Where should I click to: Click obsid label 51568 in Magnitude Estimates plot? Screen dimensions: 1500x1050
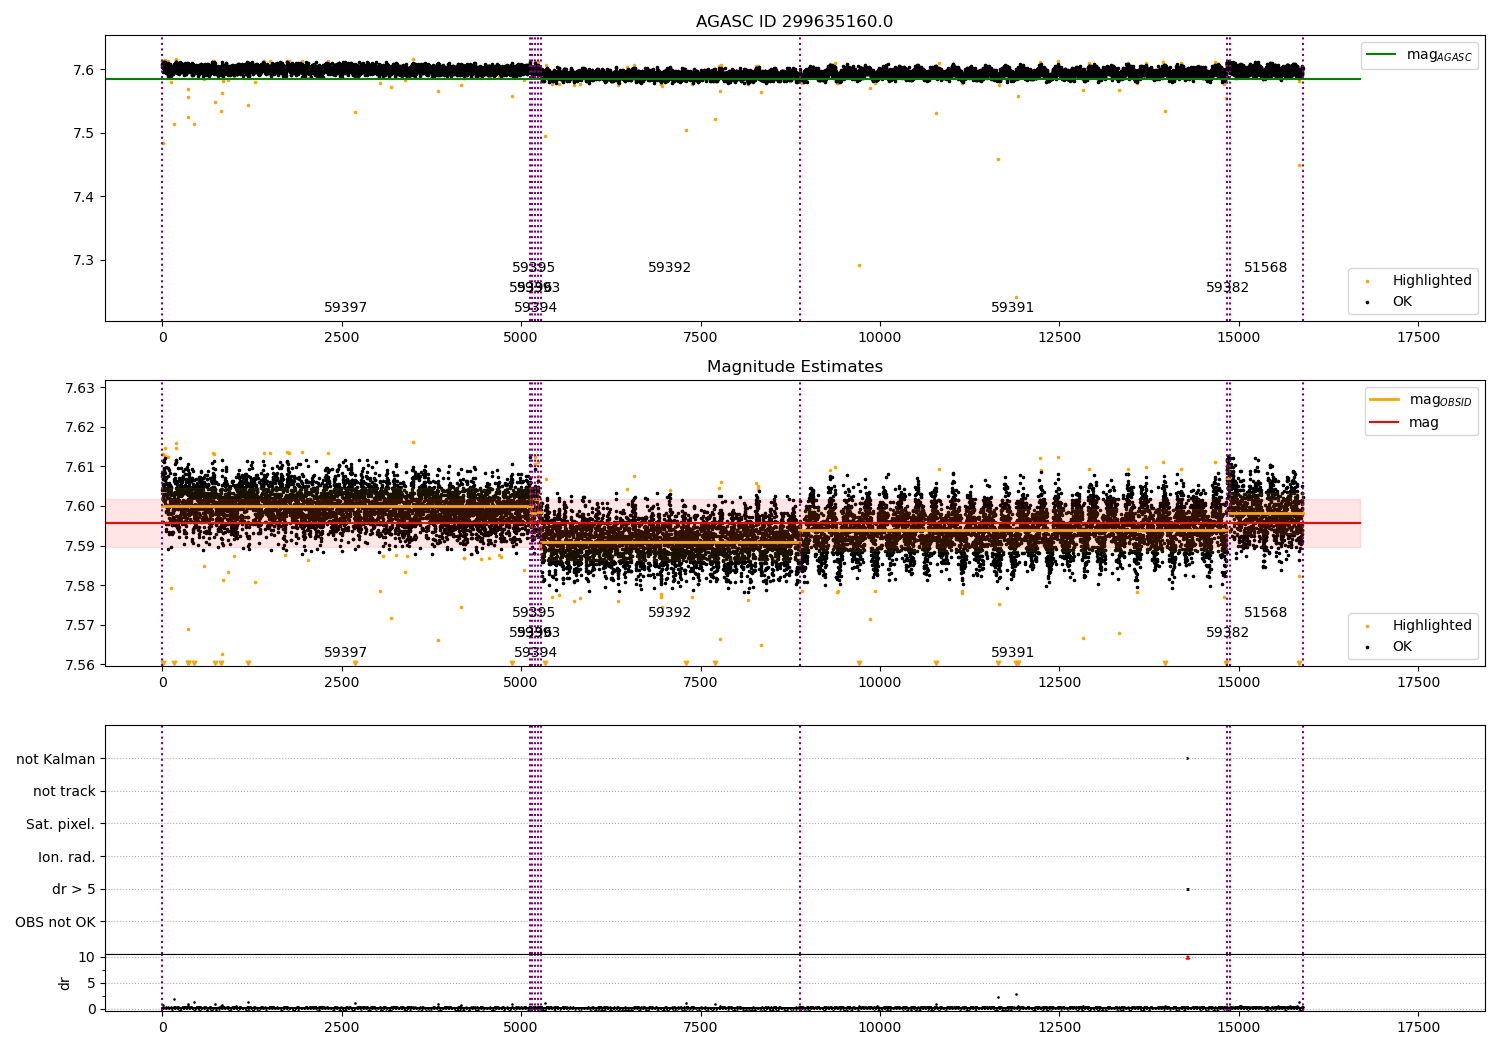(1265, 613)
